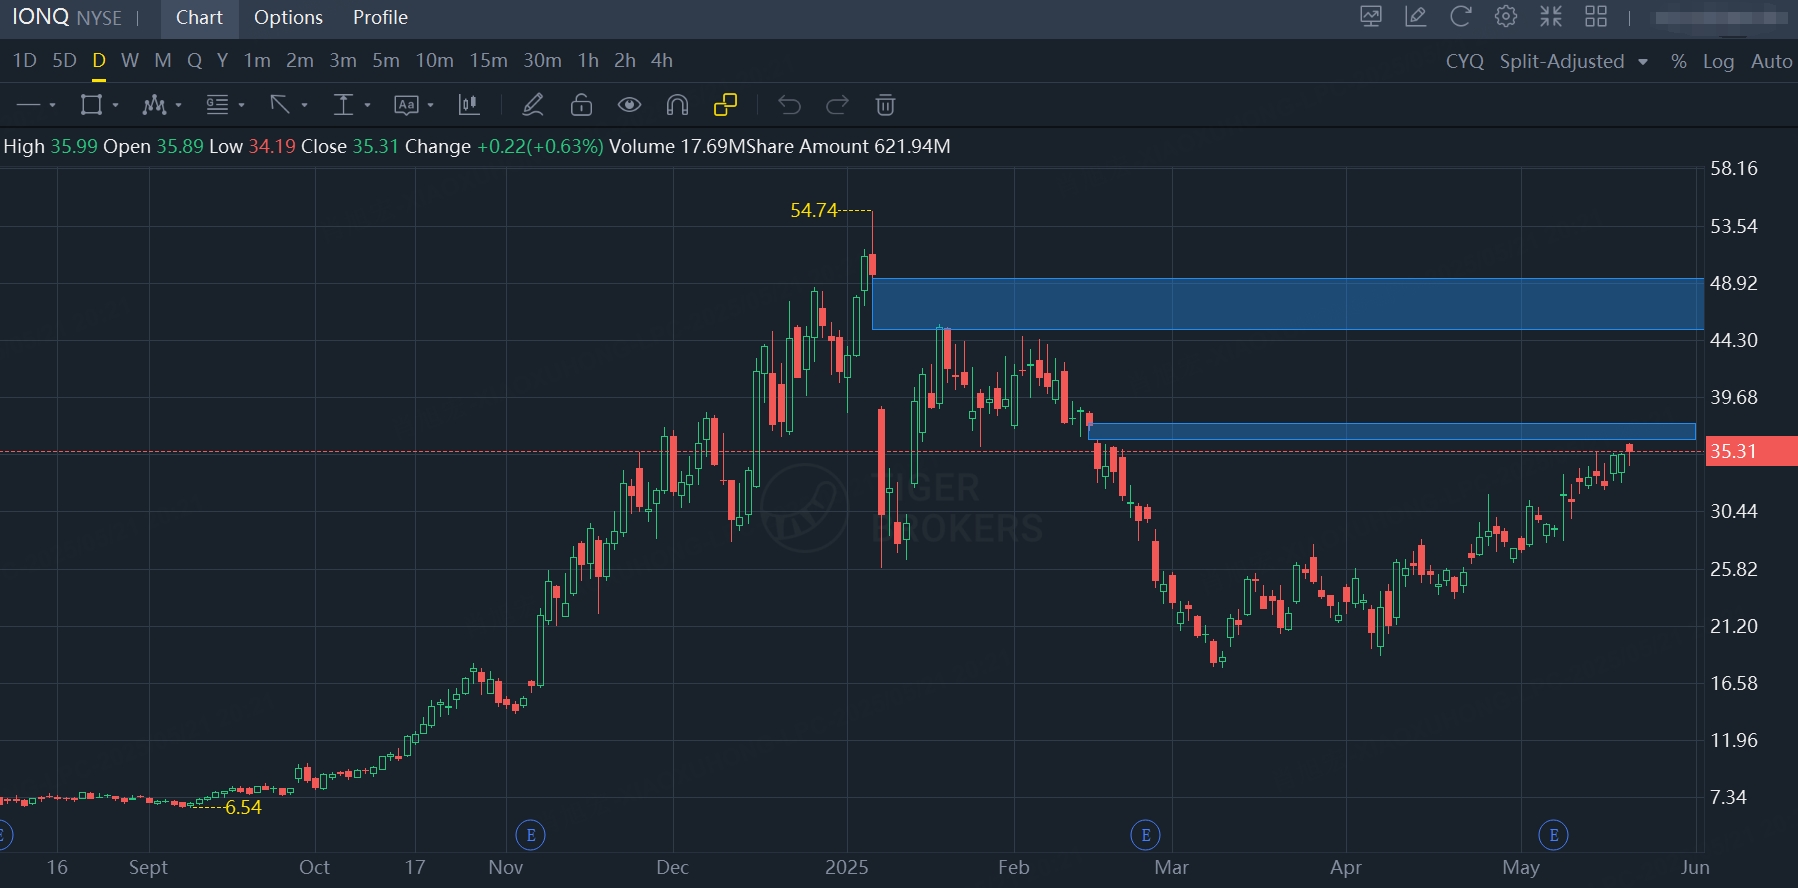Open the multi-chart grid layout icon
This screenshot has width=1798, height=888.
[1596, 17]
